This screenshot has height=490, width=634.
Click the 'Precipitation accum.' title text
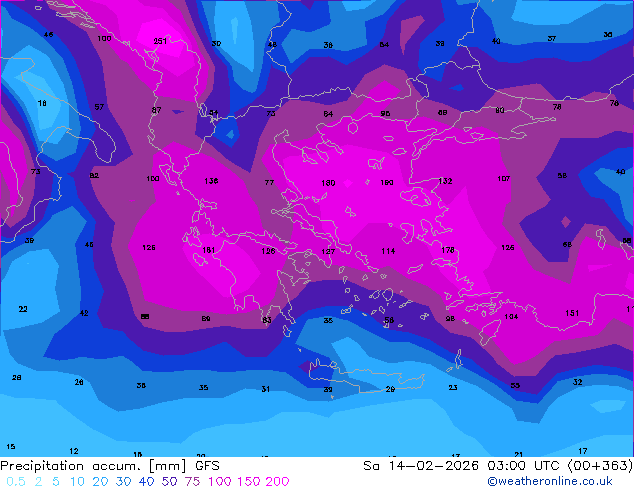[x=70, y=466]
